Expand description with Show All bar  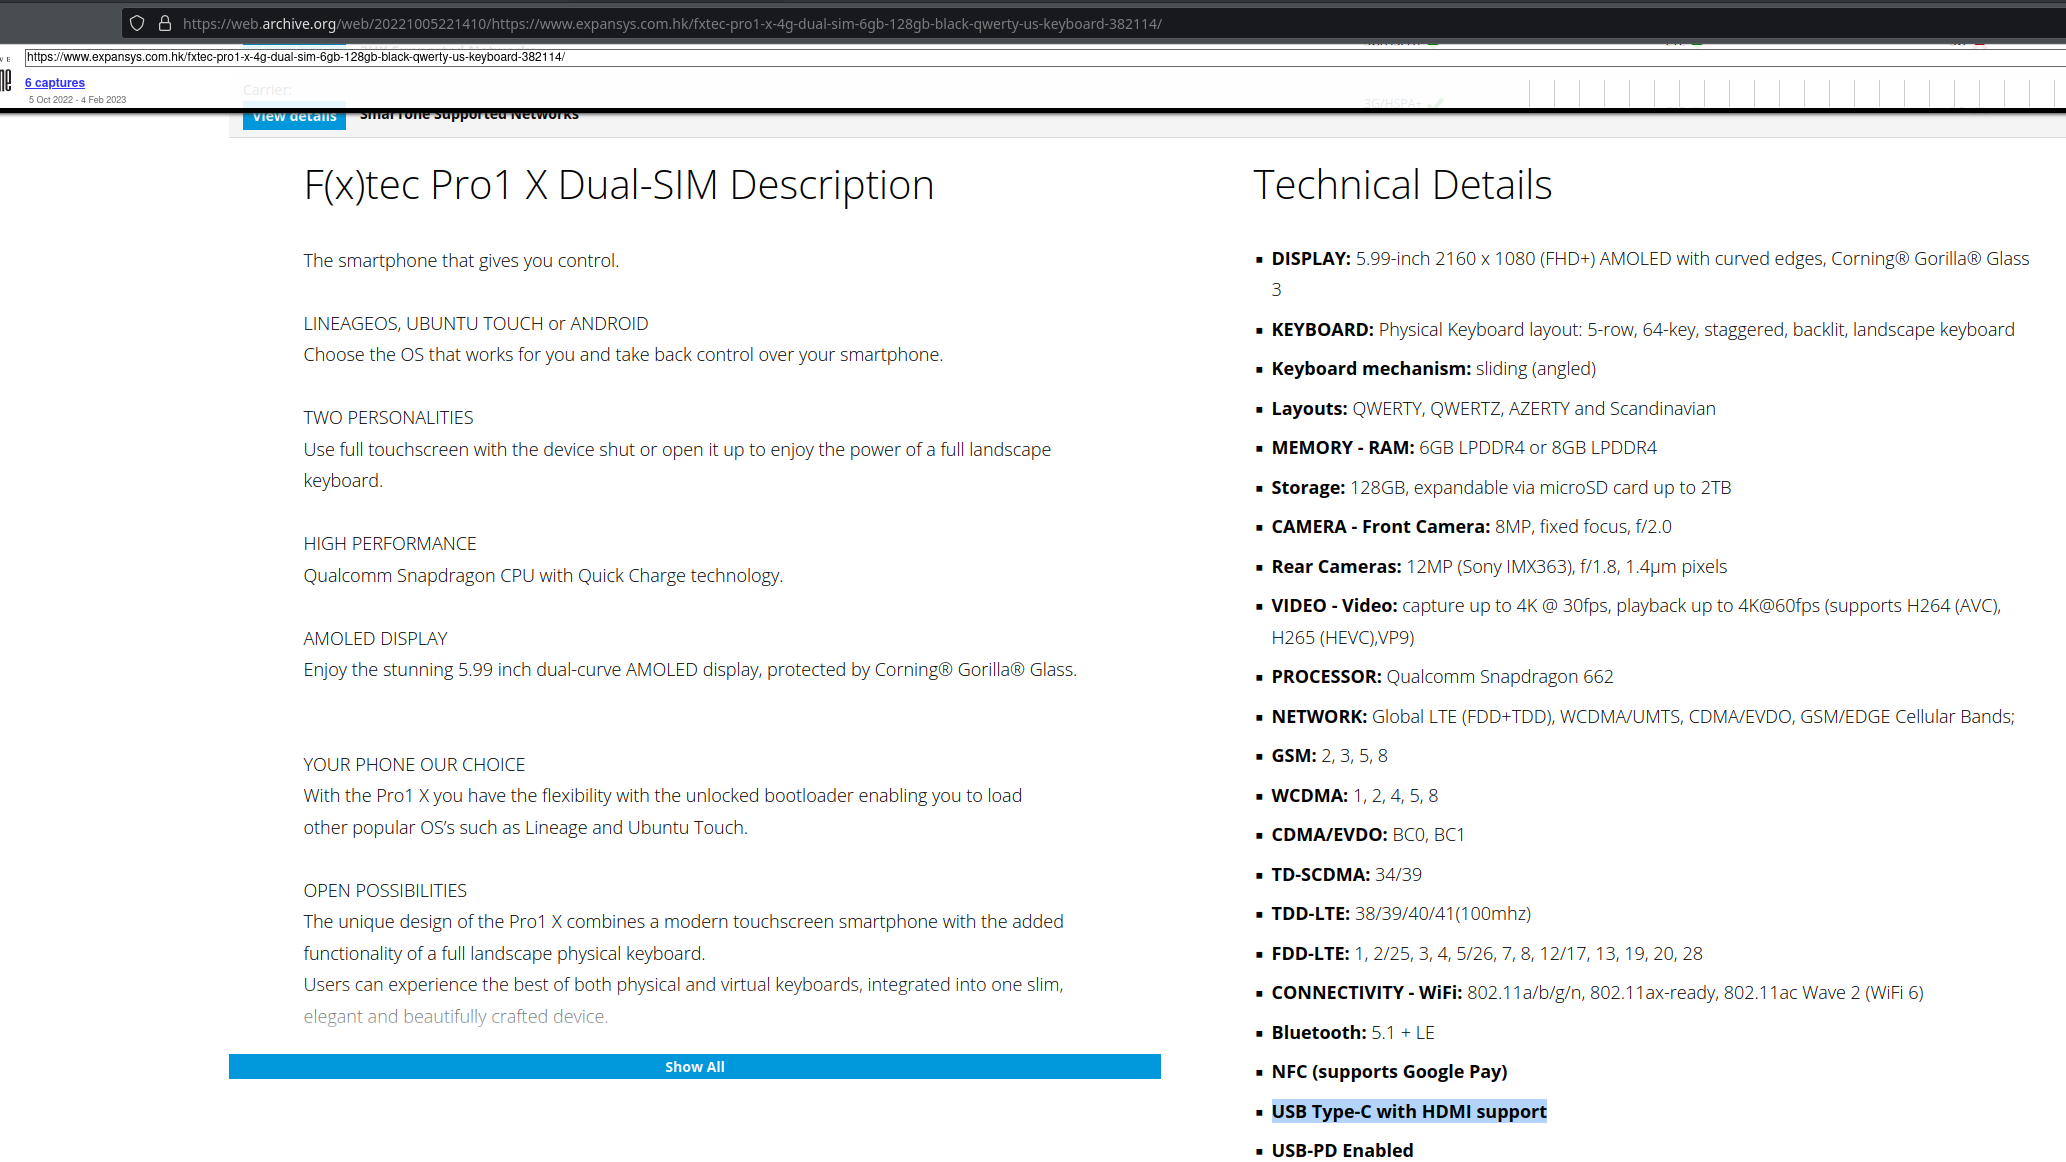coord(694,1067)
